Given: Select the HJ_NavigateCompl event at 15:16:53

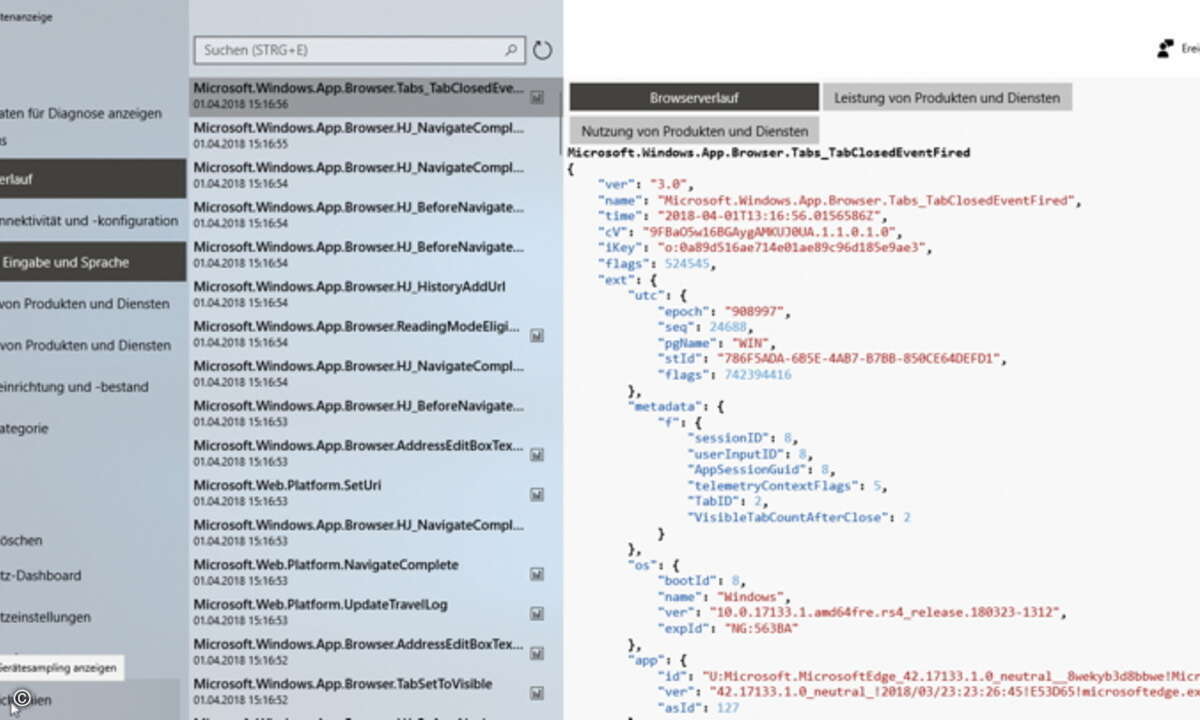Looking at the screenshot, I should [375, 534].
